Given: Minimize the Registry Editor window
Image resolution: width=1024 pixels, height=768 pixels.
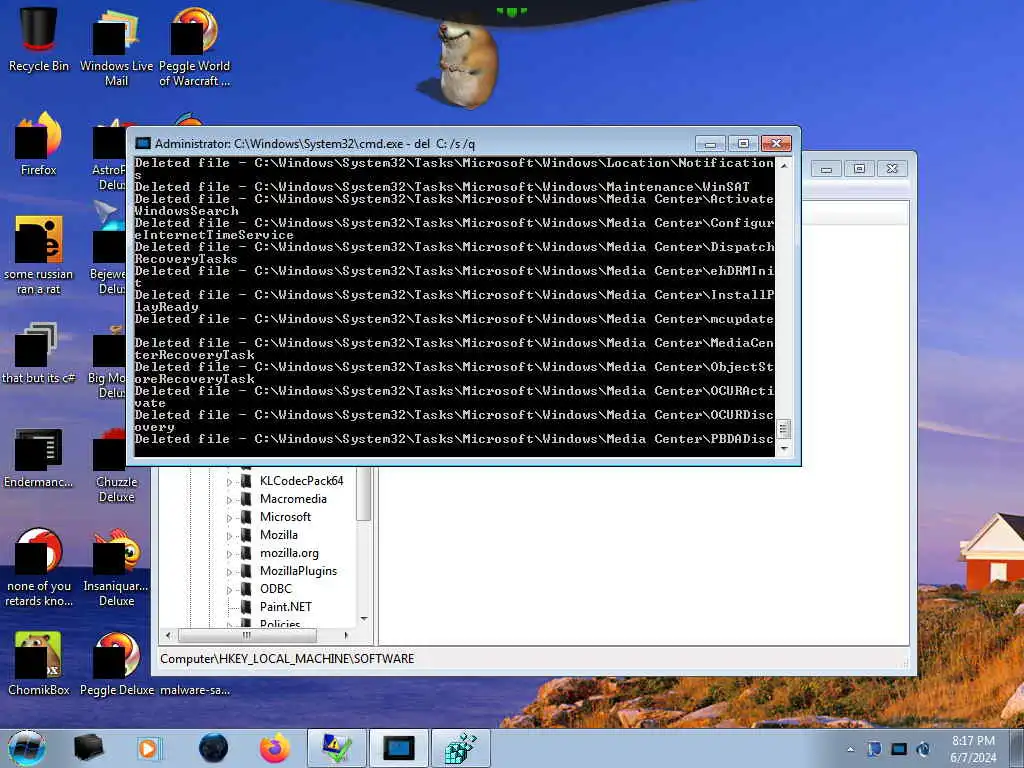Looking at the screenshot, I should [826, 169].
